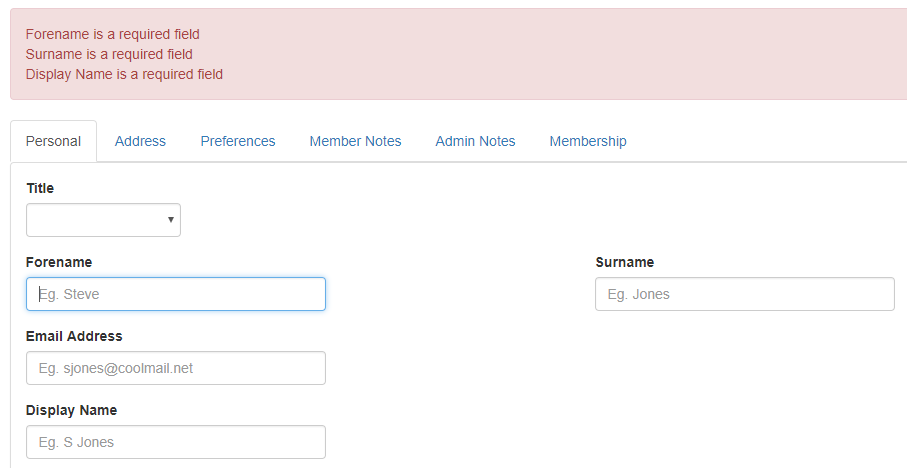Image resolution: width=907 pixels, height=468 pixels.
Task: Click the Forename field label
Action: point(59,262)
